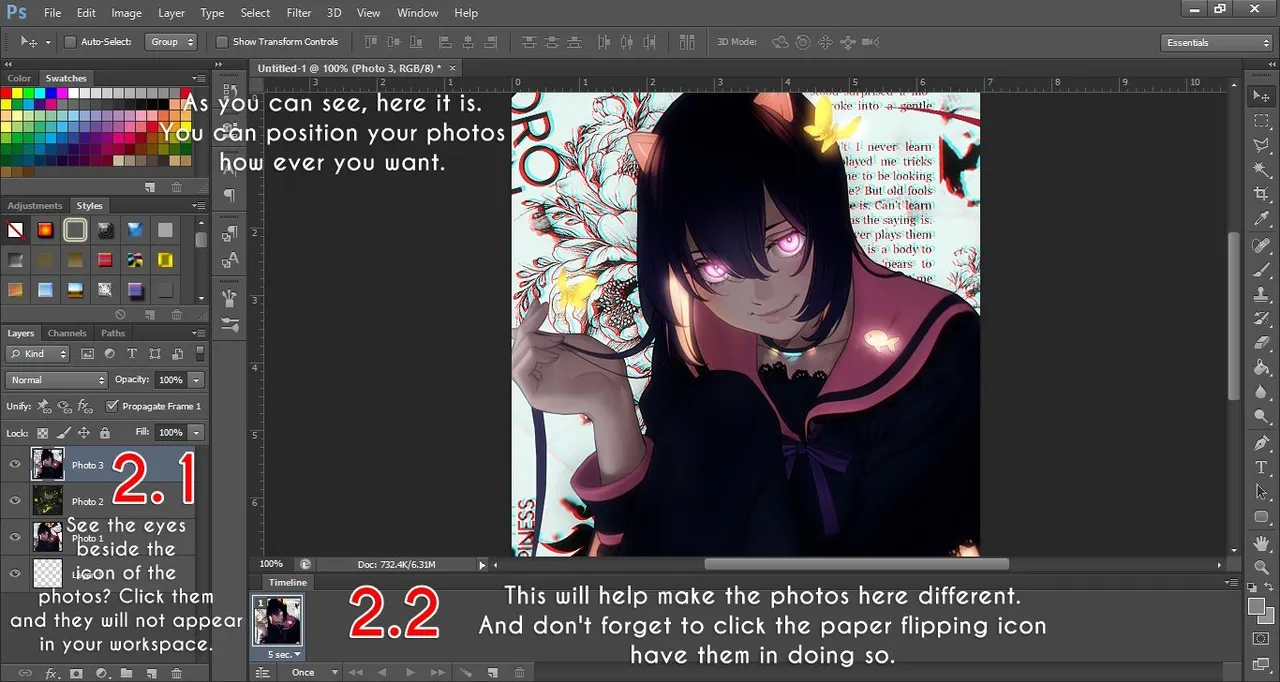Filter layers by type layers icon
Viewport: 1280px width, 682px height.
tap(132, 354)
